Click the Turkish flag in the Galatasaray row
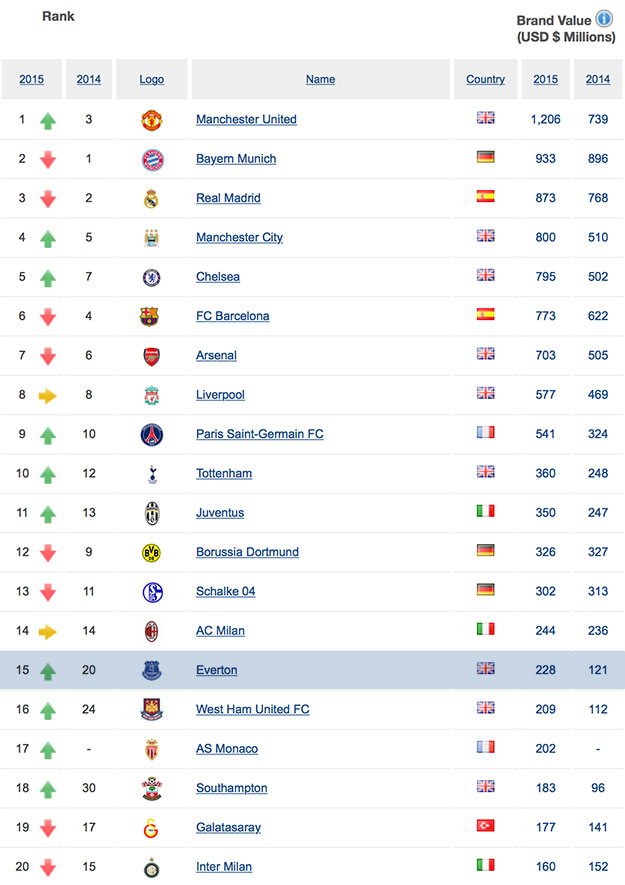 coord(486,826)
